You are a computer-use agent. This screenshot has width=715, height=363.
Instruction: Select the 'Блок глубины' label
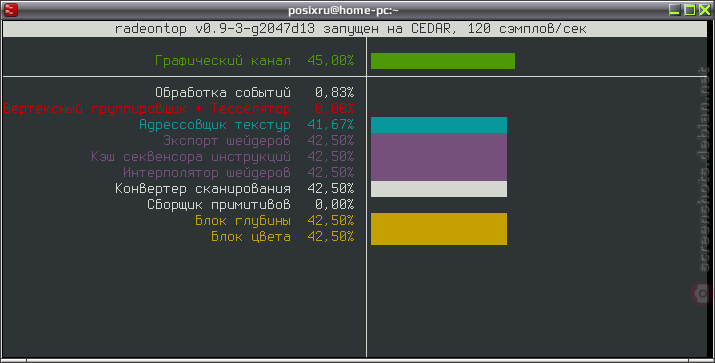pyautogui.click(x=243, y=221)
